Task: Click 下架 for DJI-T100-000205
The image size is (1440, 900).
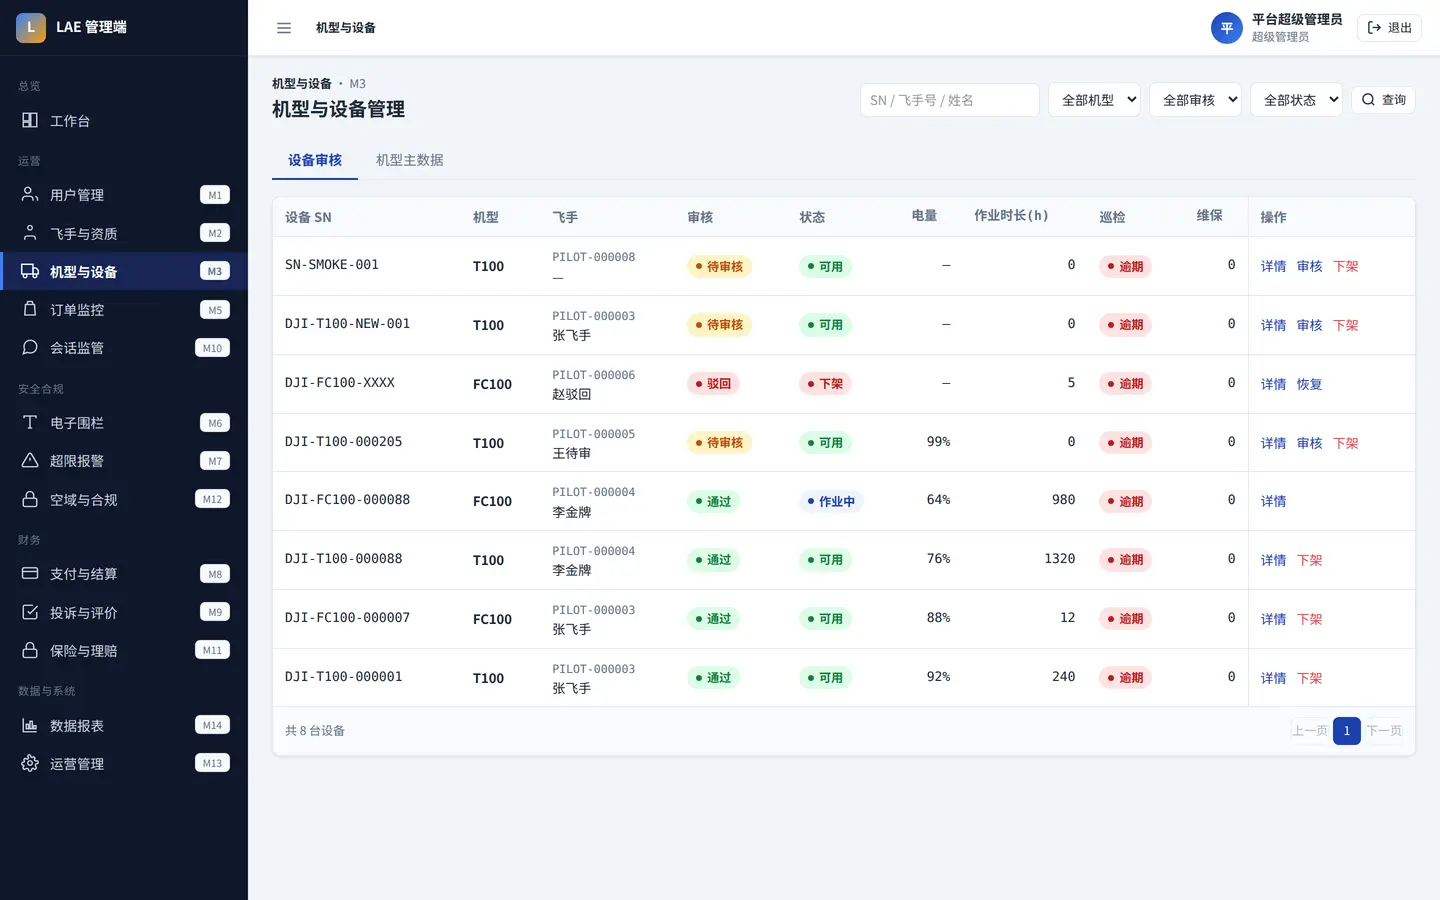Action: (x=1345, y=443)
